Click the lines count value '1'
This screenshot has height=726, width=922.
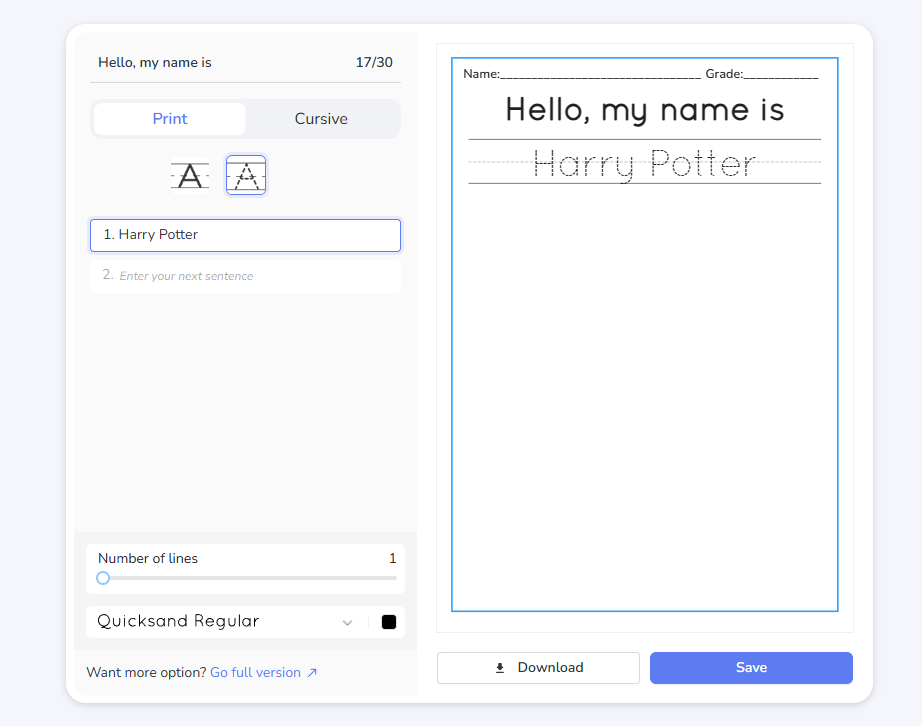(x=392, y=558)
